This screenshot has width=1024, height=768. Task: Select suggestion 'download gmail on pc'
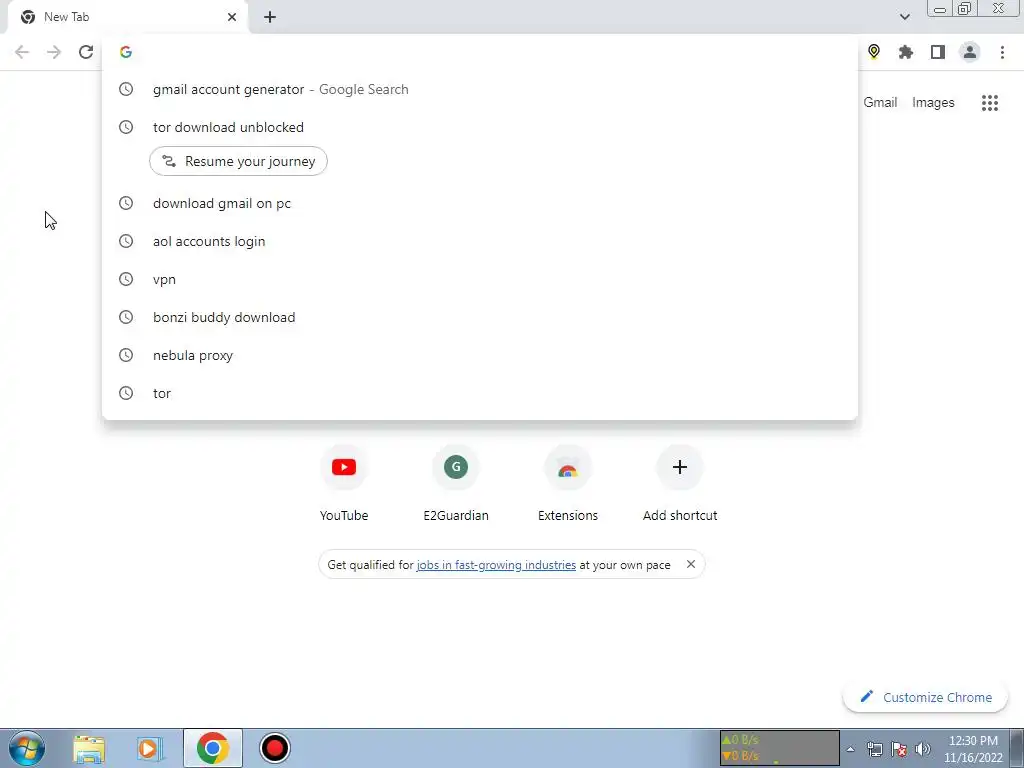pyautogui.click(x=480, y=203)
